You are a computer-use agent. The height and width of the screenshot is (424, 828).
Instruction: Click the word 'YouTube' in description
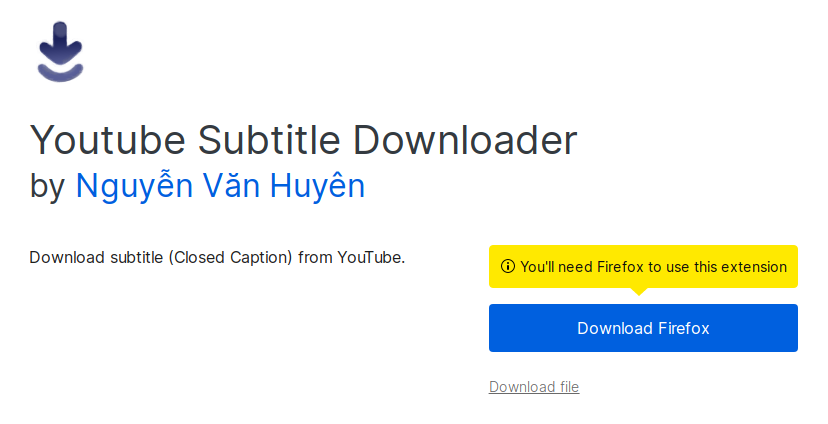click(x=369, y=258)
